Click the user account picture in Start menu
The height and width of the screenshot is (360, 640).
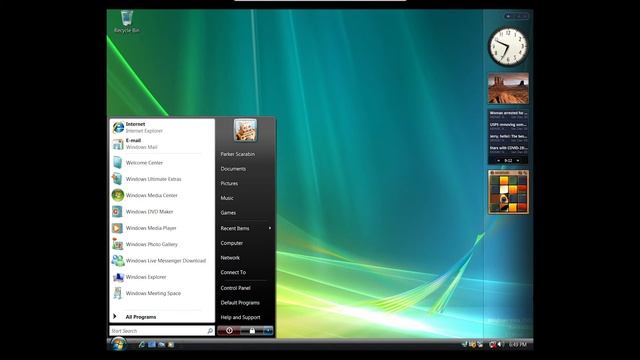point(245,130)
